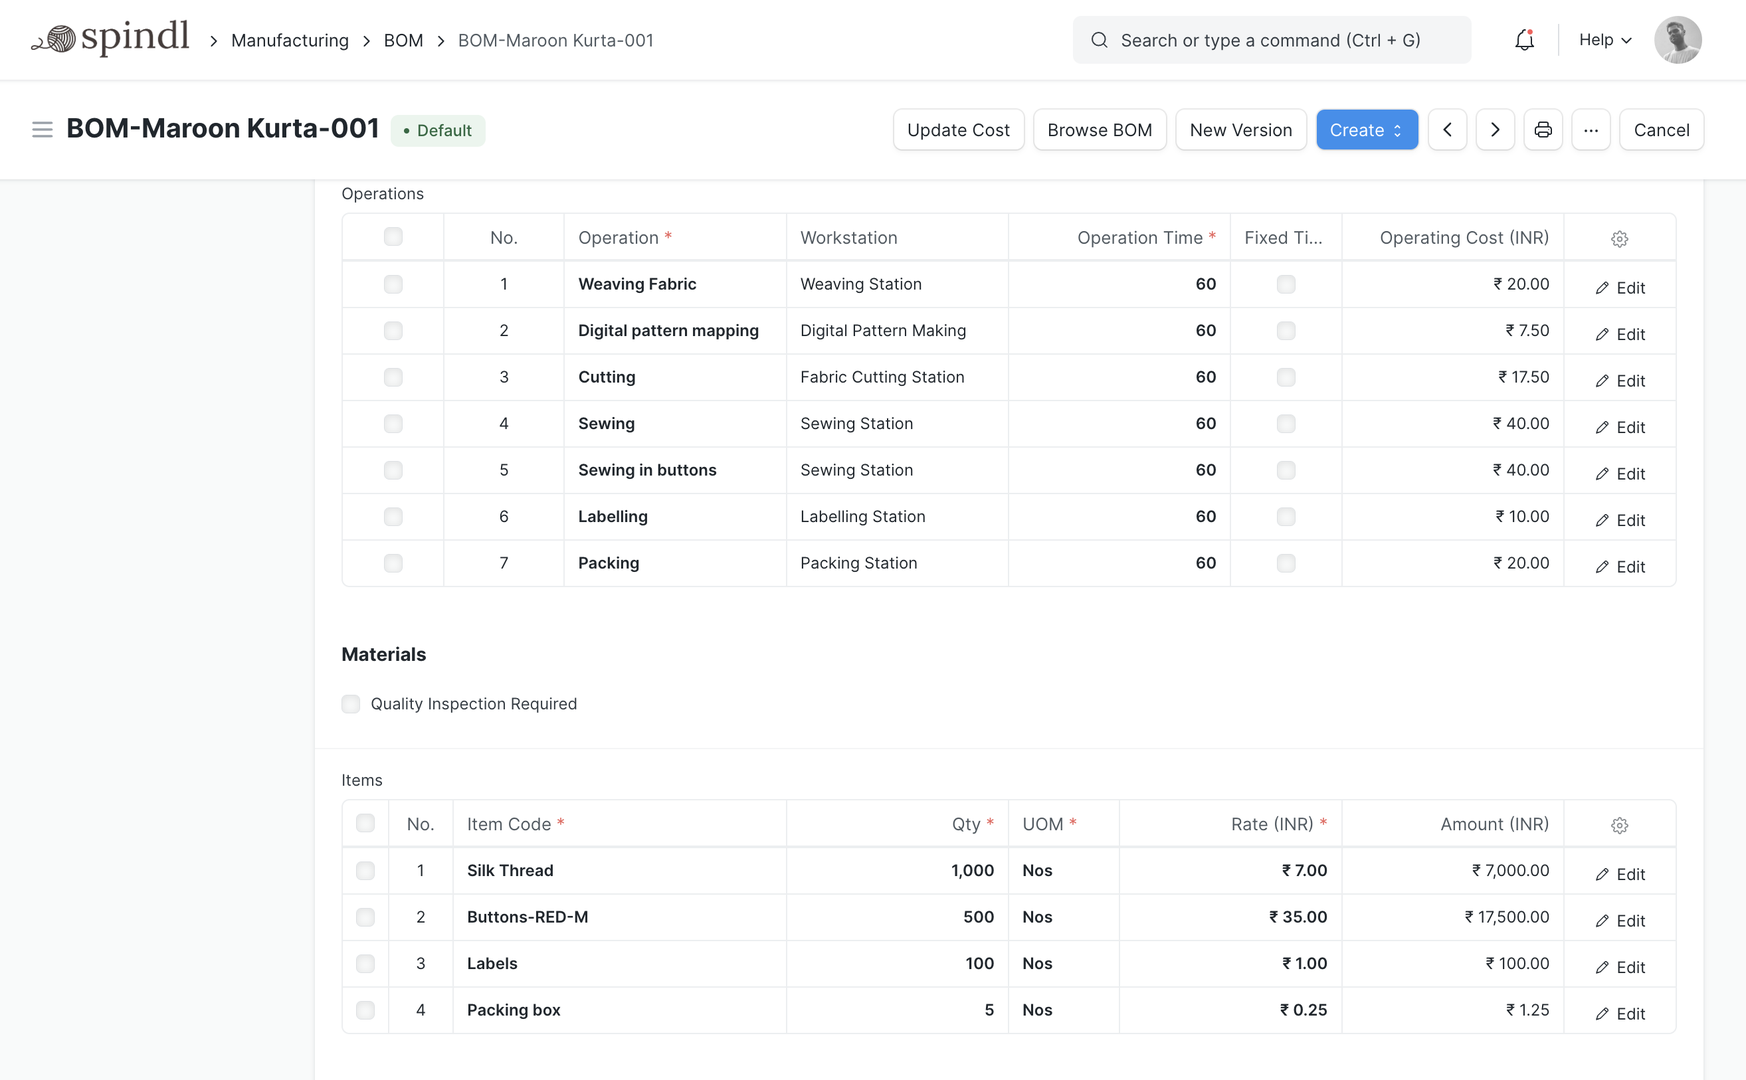Focus the search or command bar
Image resolution: width=1746 pixels, height=1080 pixels.
point(1271,40)
